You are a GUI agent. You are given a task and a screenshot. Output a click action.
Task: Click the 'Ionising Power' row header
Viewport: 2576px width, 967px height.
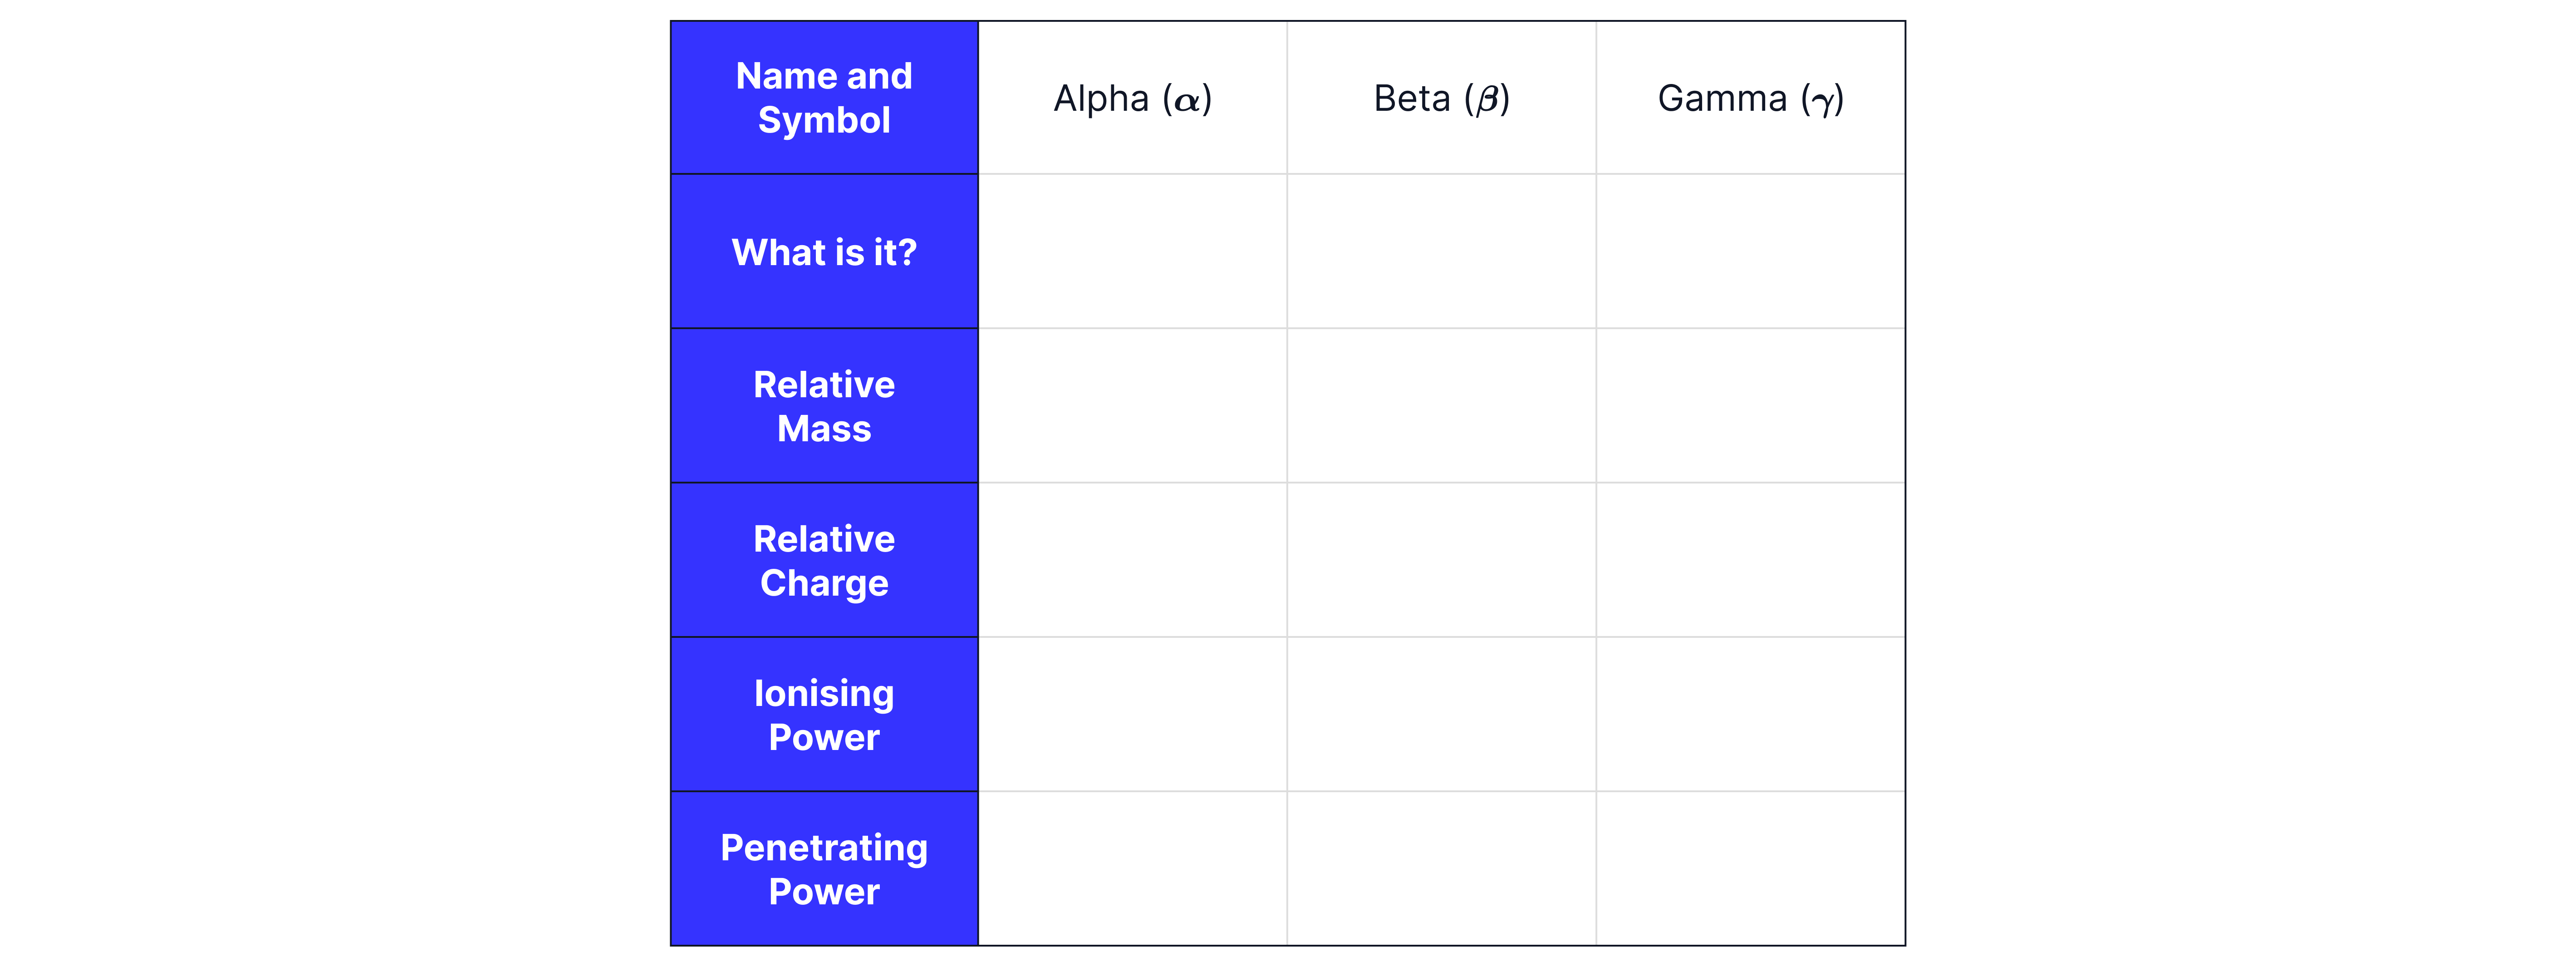[x=824, y=714]
